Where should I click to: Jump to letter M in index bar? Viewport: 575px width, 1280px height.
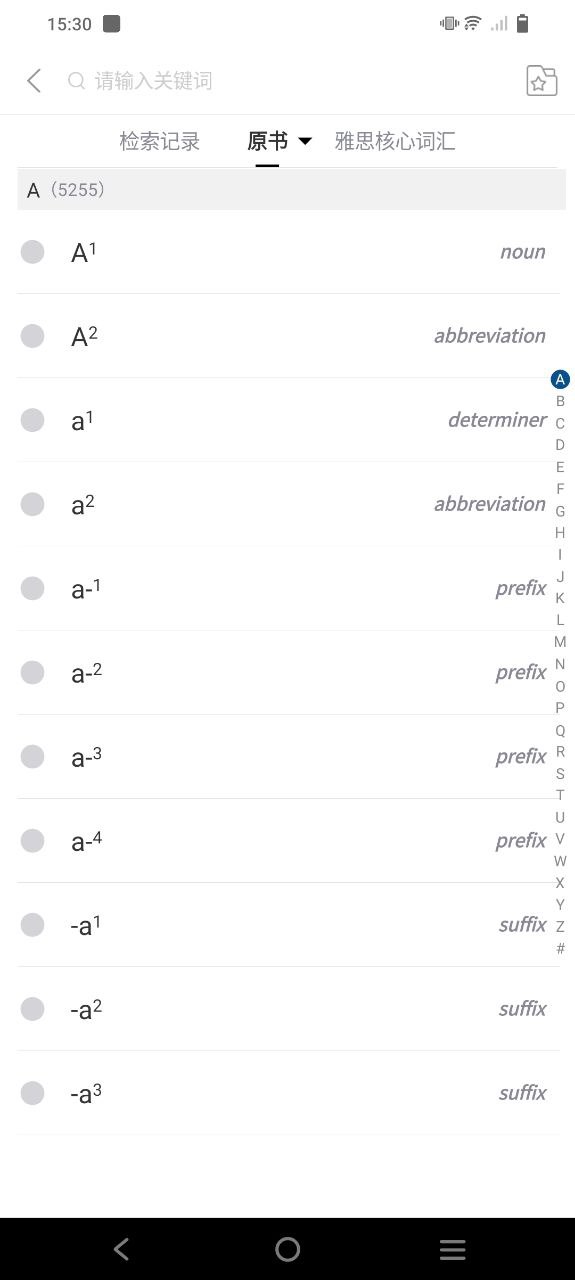(x=560, y=642)
